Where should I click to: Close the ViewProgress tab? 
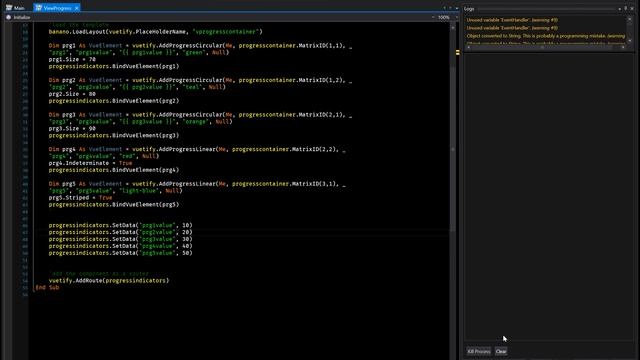pos(76,8)
